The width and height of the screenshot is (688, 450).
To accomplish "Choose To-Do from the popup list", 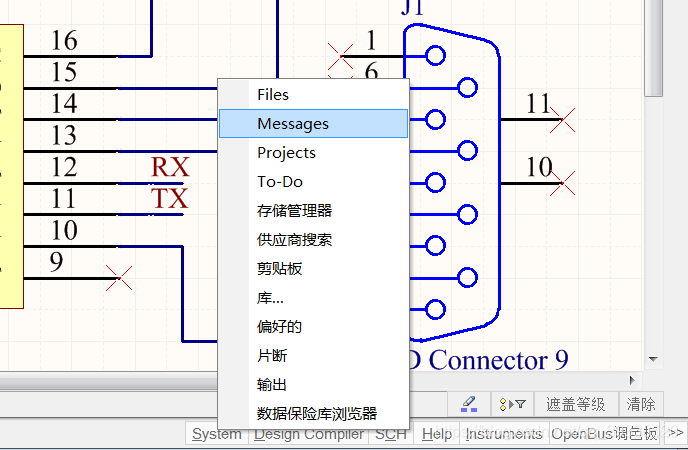I will 313,182.
